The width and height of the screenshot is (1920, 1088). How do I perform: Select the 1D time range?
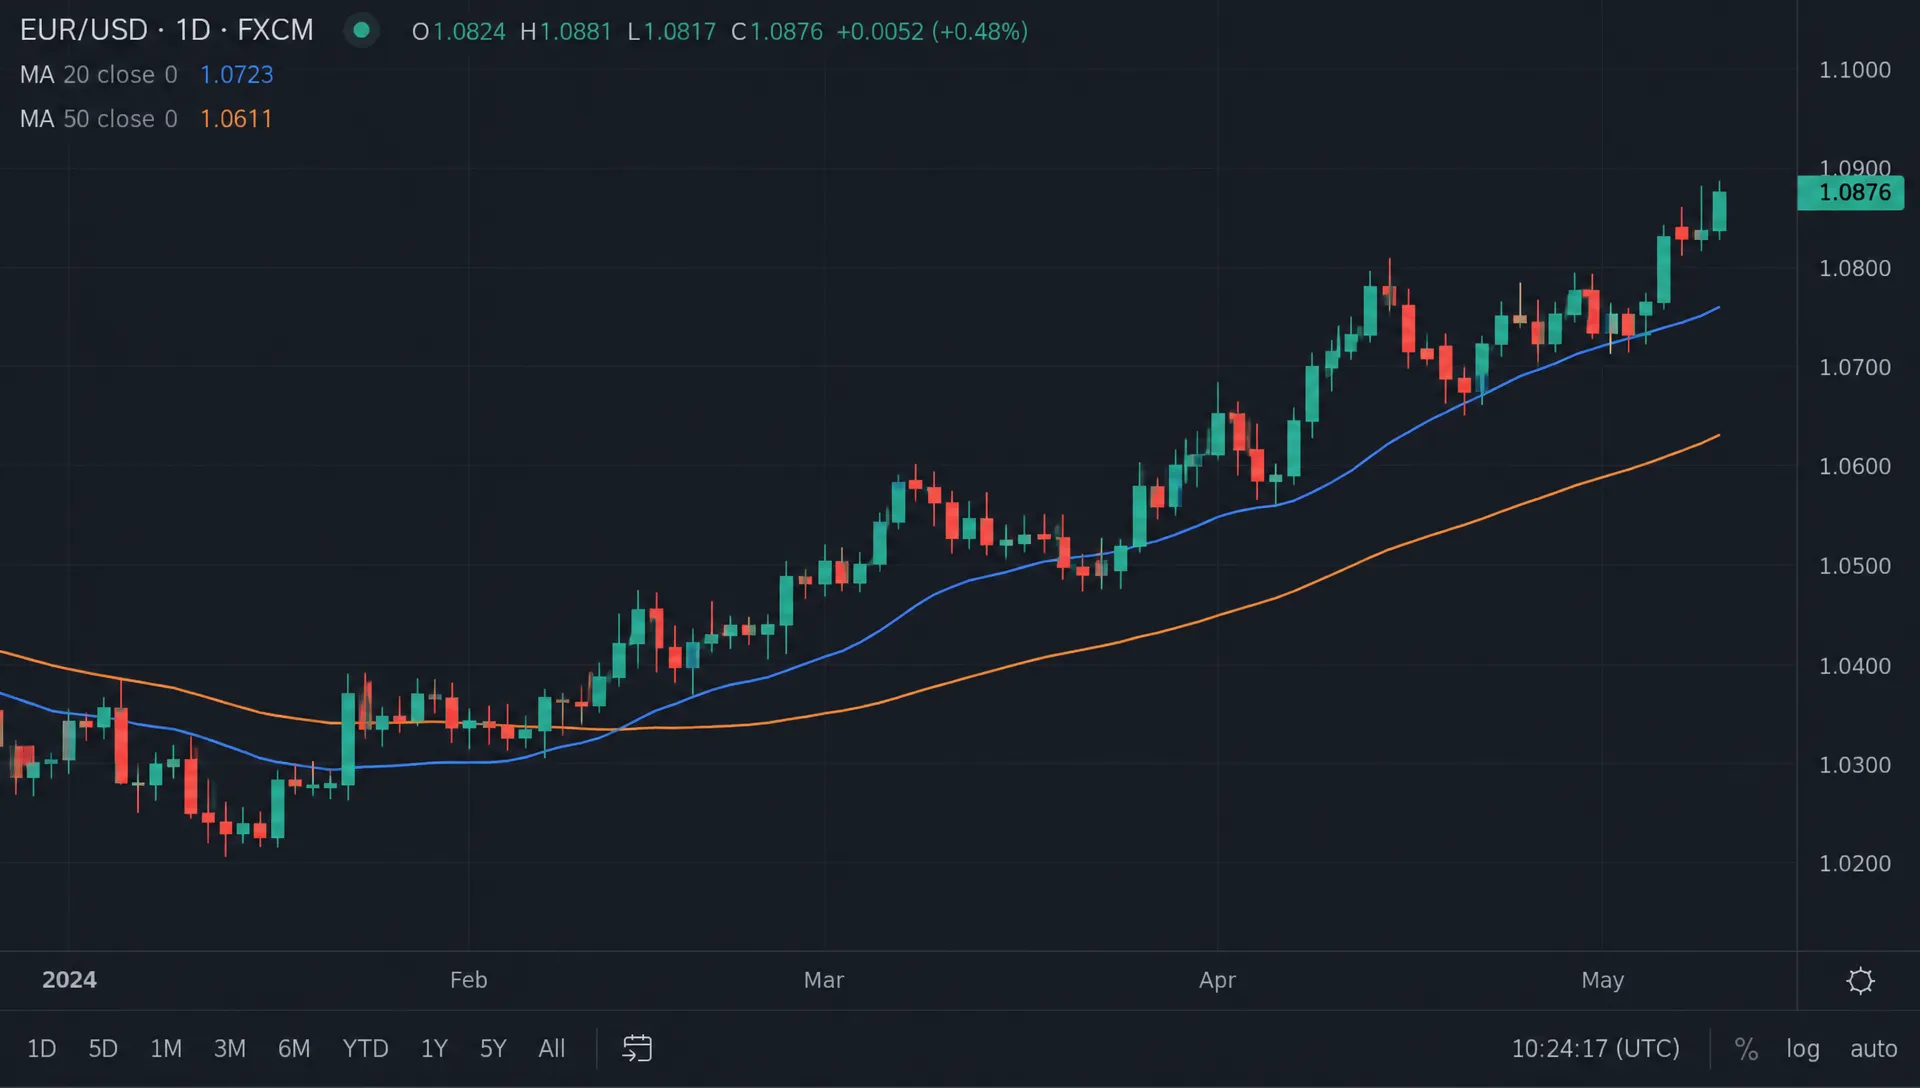[x=41, y=1048]
